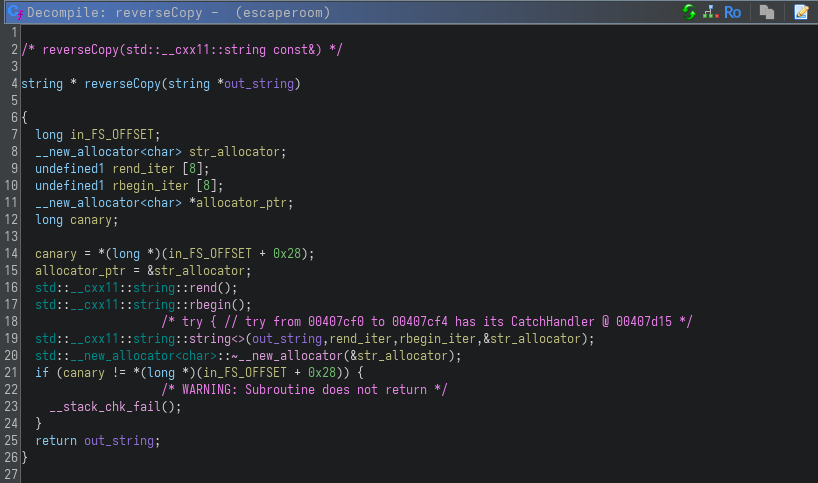Select rend_iter array declaration on line 9

tap(143, 168)
